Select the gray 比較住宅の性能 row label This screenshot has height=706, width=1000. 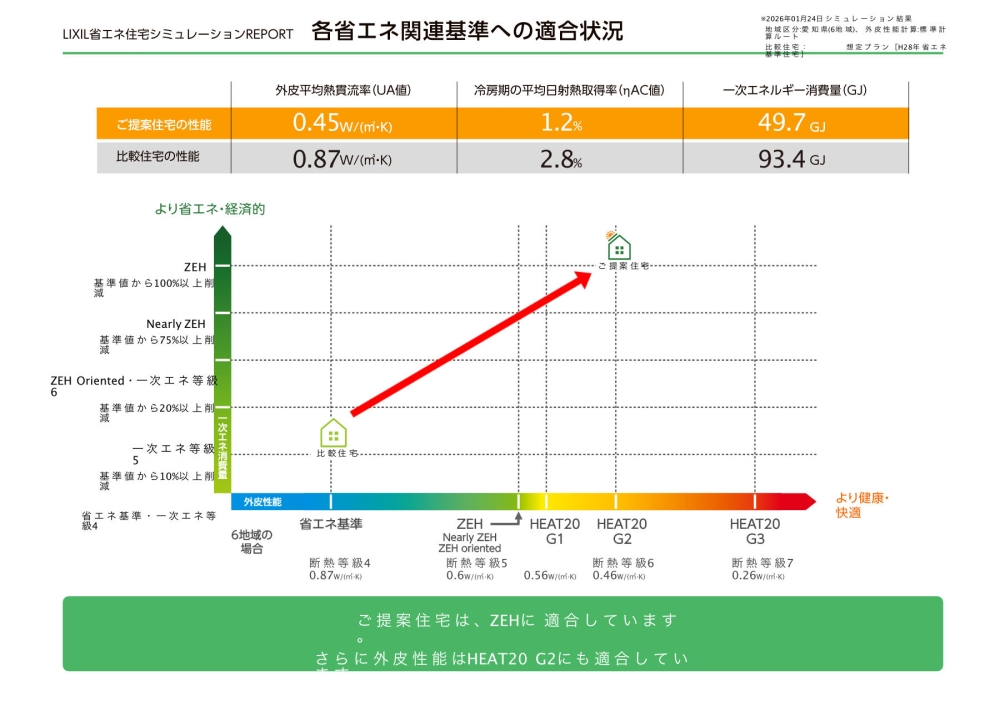point(164,157)
